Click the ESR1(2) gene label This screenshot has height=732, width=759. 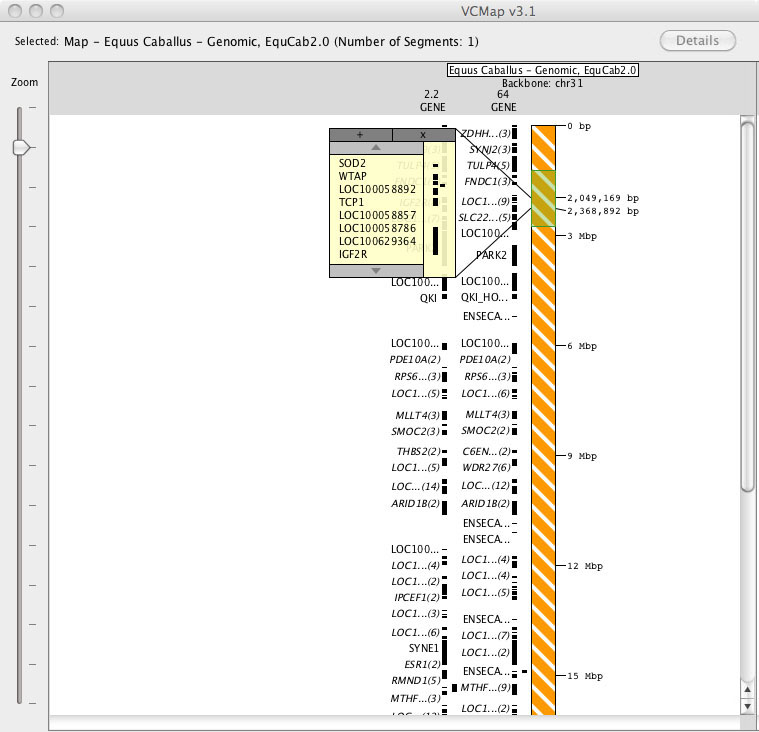(x=422, y=664)
